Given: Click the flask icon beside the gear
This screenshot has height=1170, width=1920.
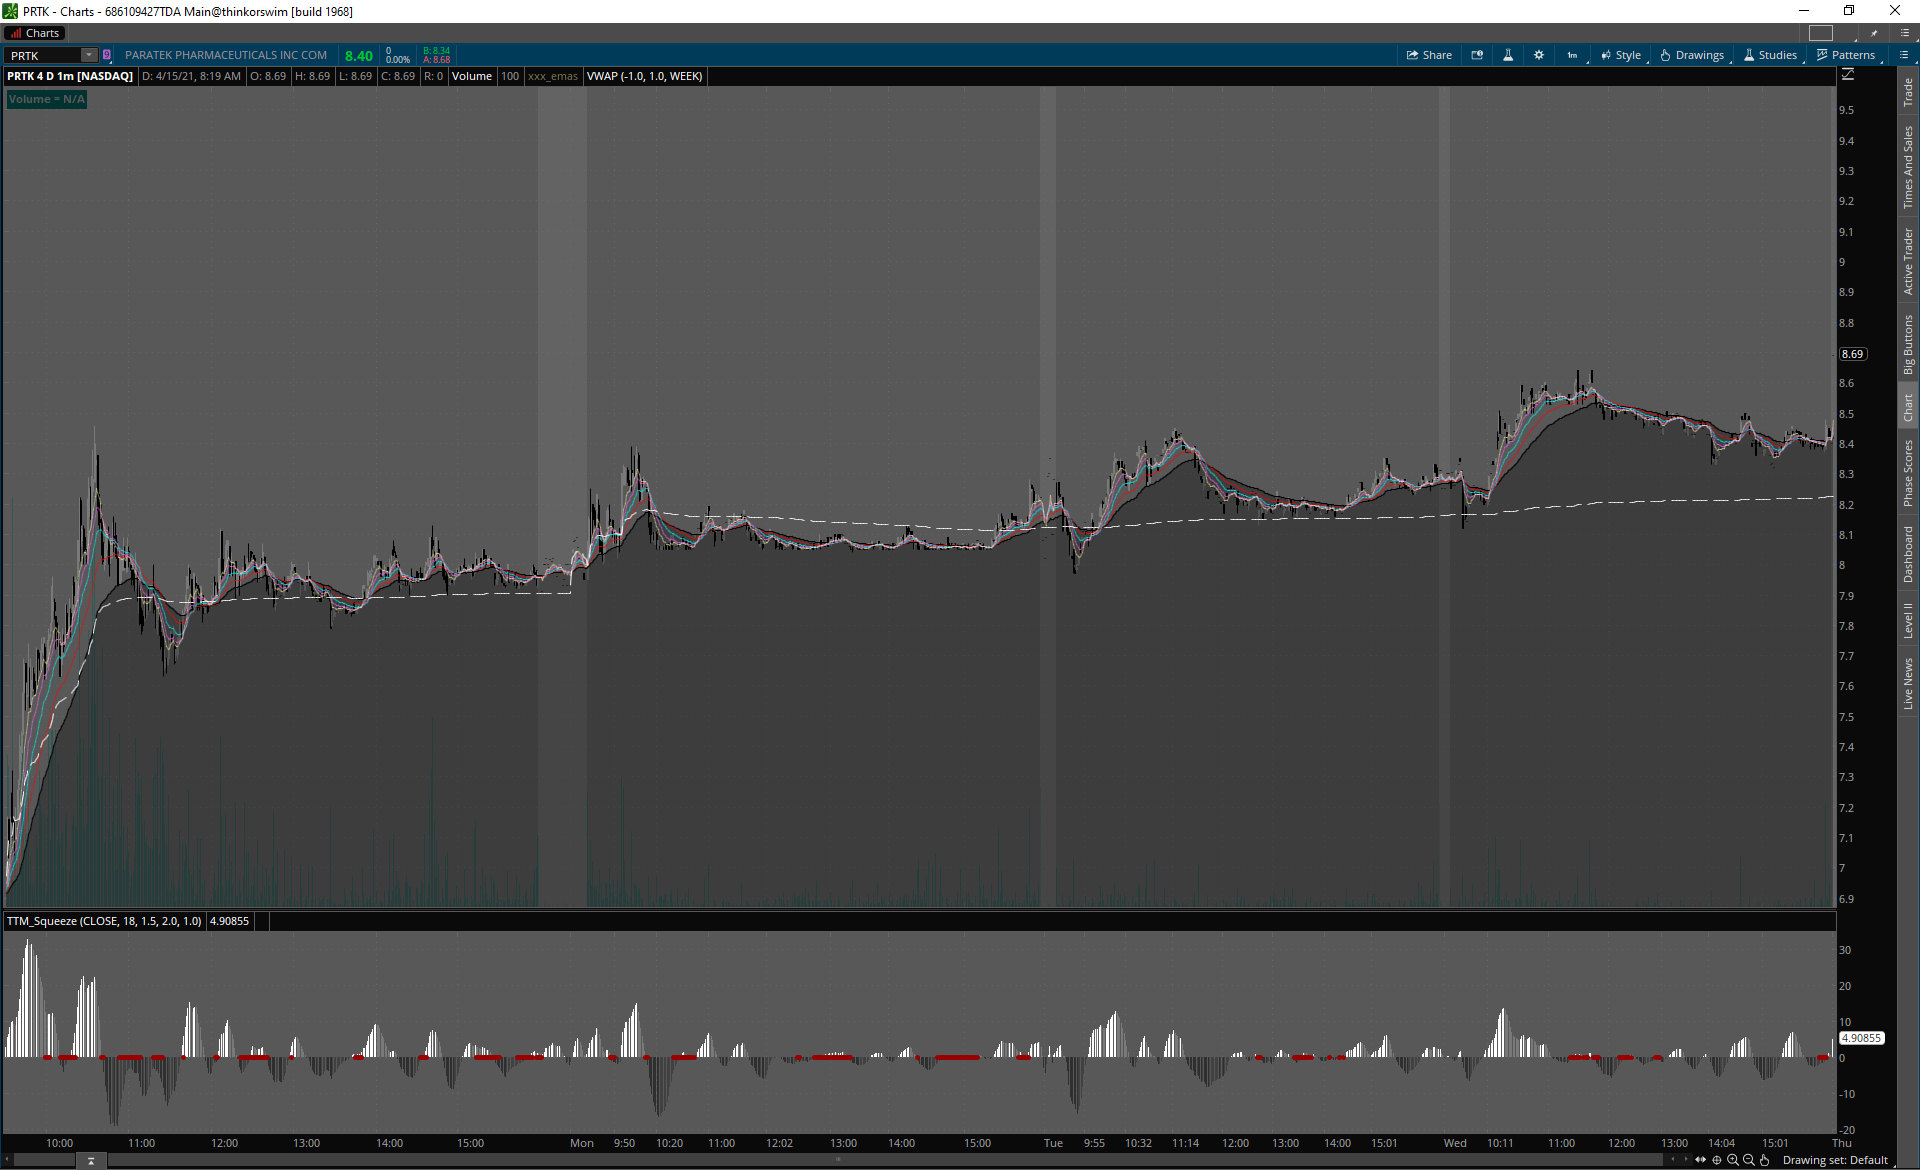Looking at the screenshot, I should point(1508,55).
